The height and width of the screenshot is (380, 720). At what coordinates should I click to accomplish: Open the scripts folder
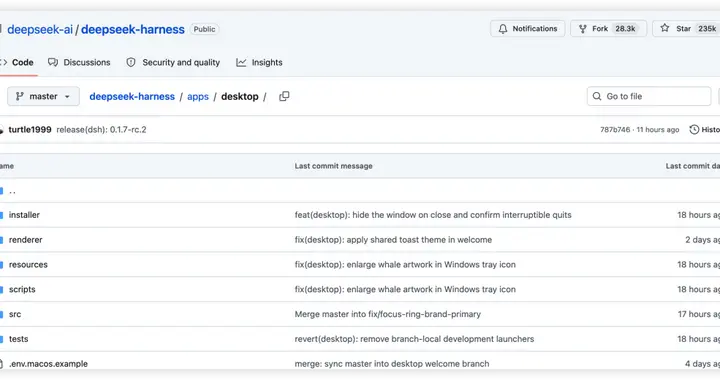[22, 289]
